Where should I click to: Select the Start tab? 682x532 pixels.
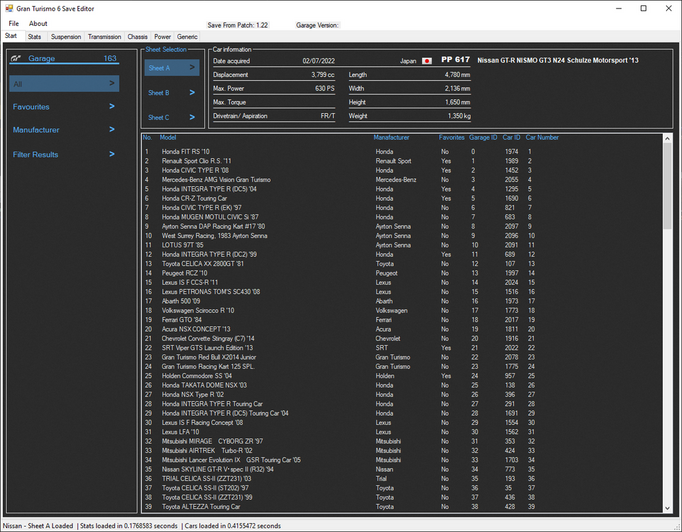11,36
